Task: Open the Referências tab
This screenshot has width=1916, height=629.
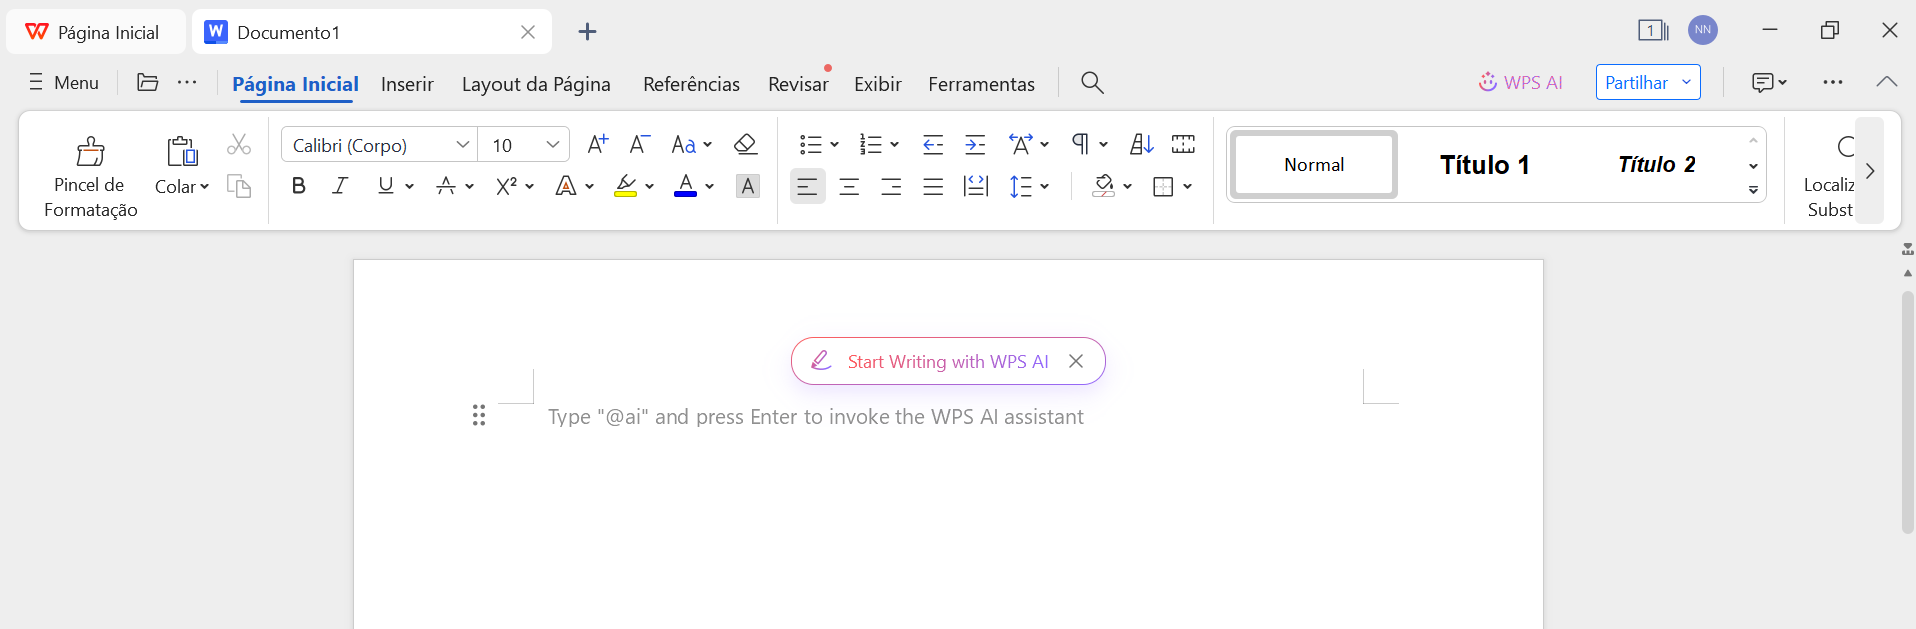Action: [x=691, y=84]
